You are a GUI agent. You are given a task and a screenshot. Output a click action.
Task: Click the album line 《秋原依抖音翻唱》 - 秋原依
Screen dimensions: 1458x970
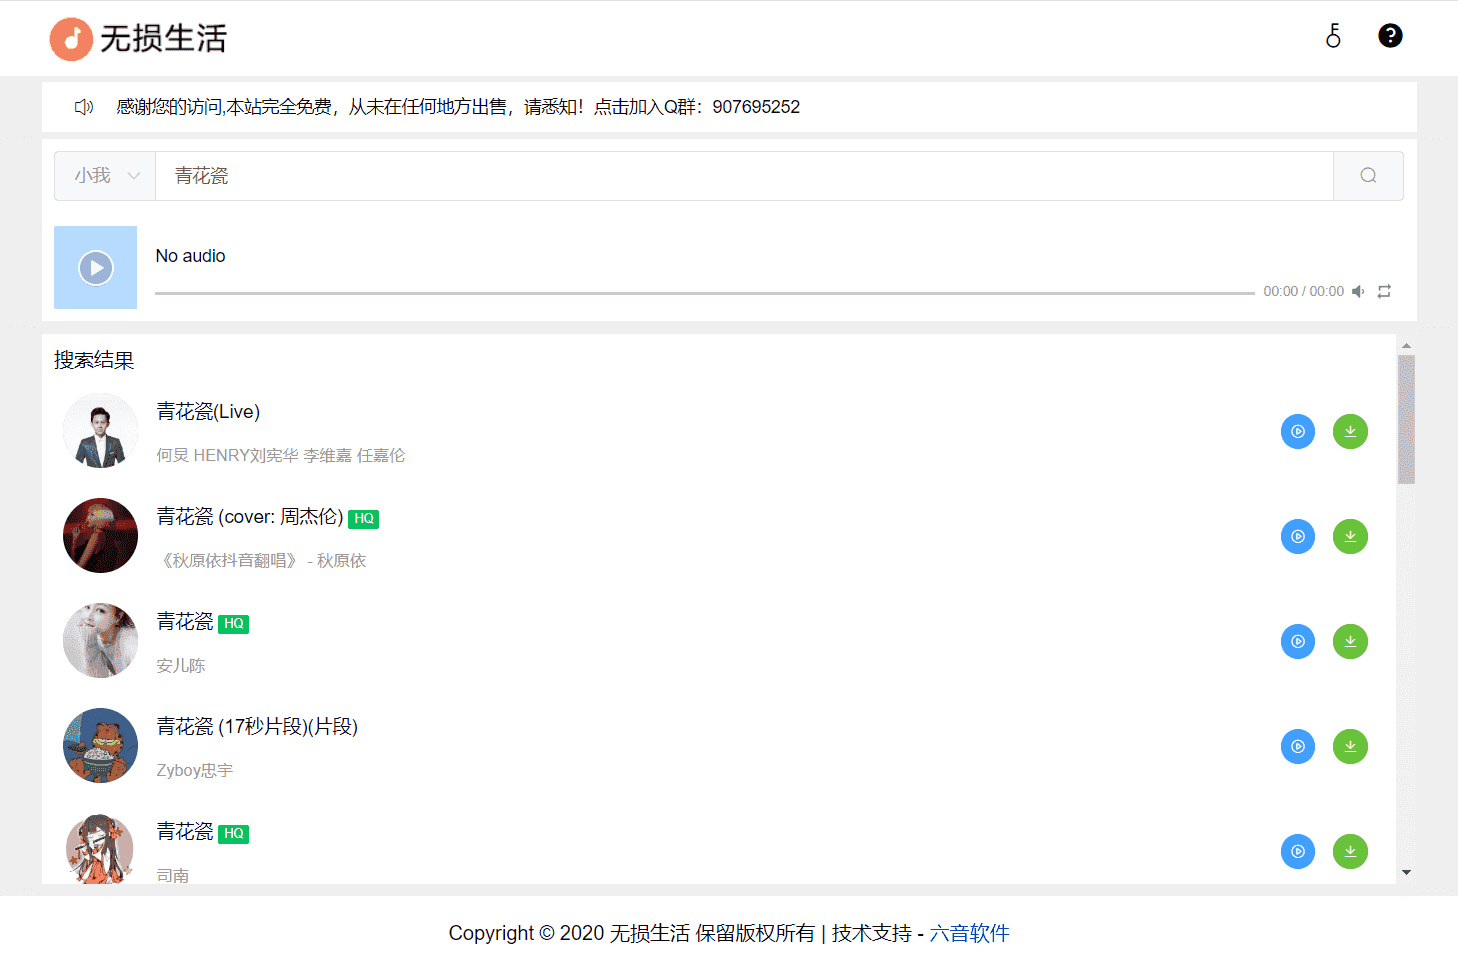click(262, 561)
